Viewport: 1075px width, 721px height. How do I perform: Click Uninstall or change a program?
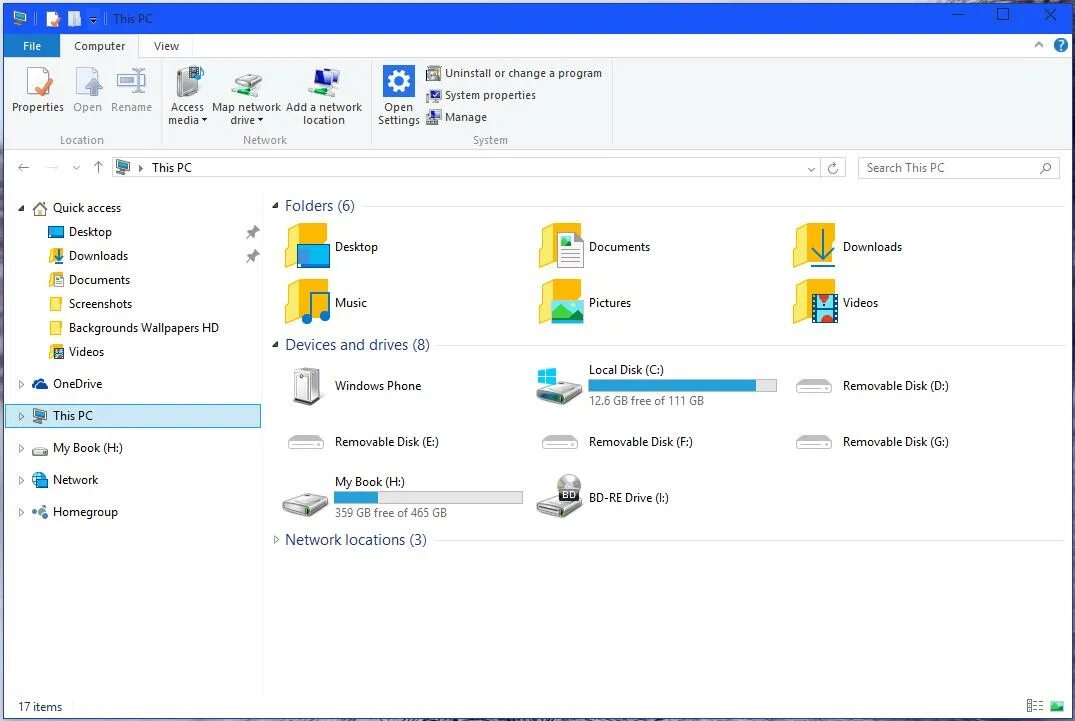[514, 73]
